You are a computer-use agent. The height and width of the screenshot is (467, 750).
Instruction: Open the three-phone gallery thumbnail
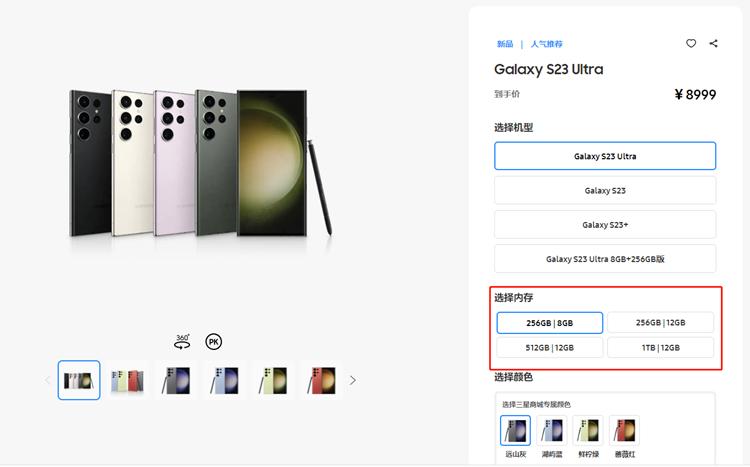click(127, 380)
